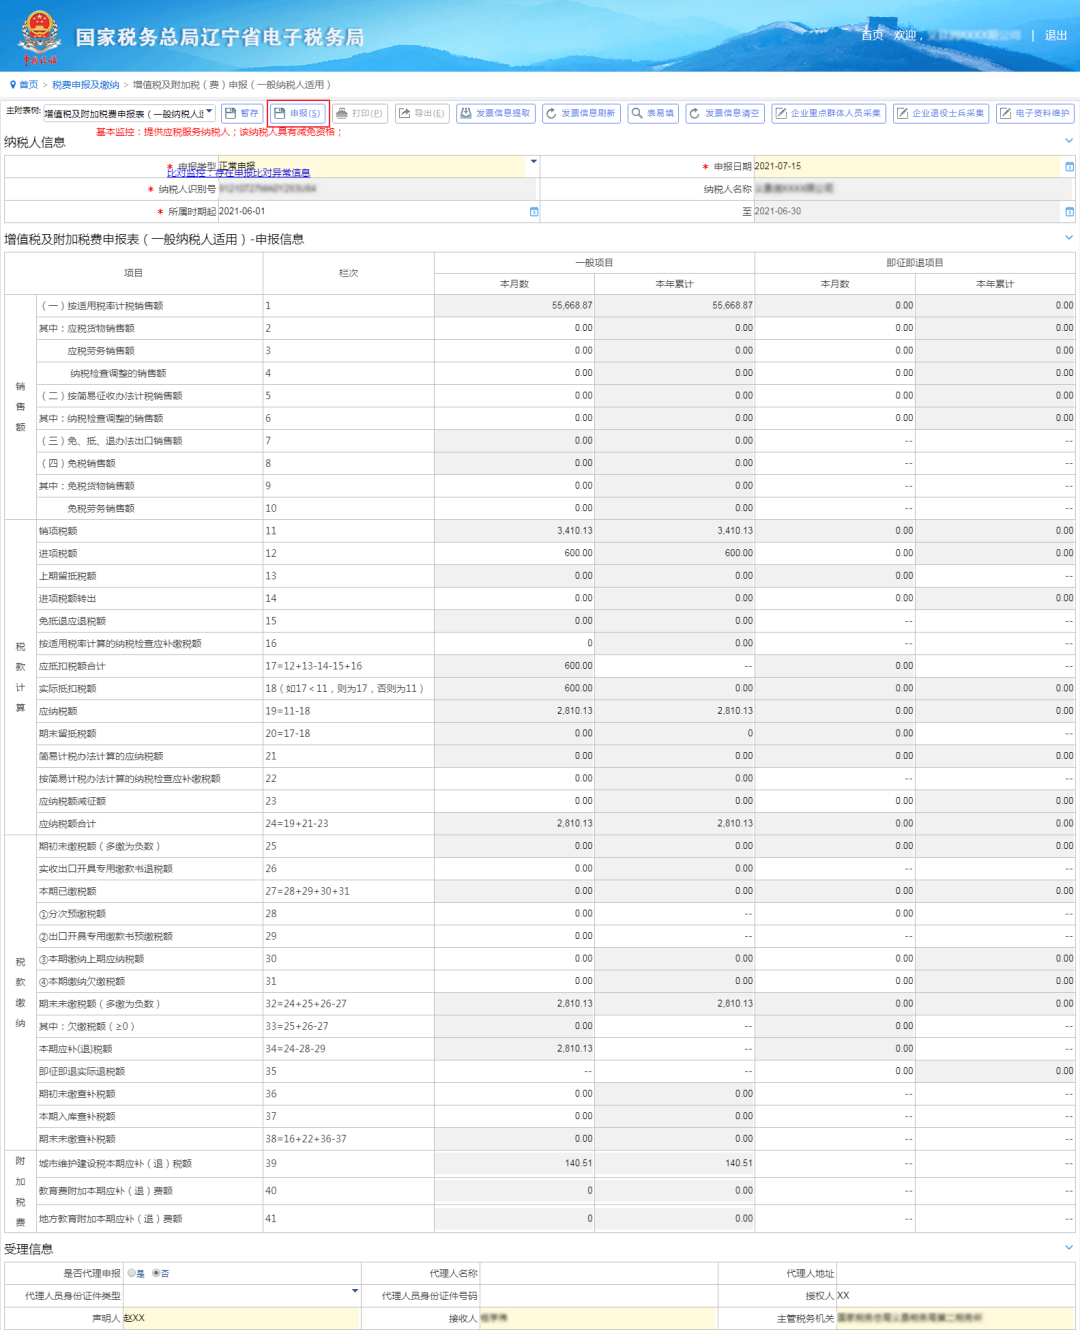Open 代理人员身份证件类型 dropdown

pyautogui.click(x=355, y=1291)
